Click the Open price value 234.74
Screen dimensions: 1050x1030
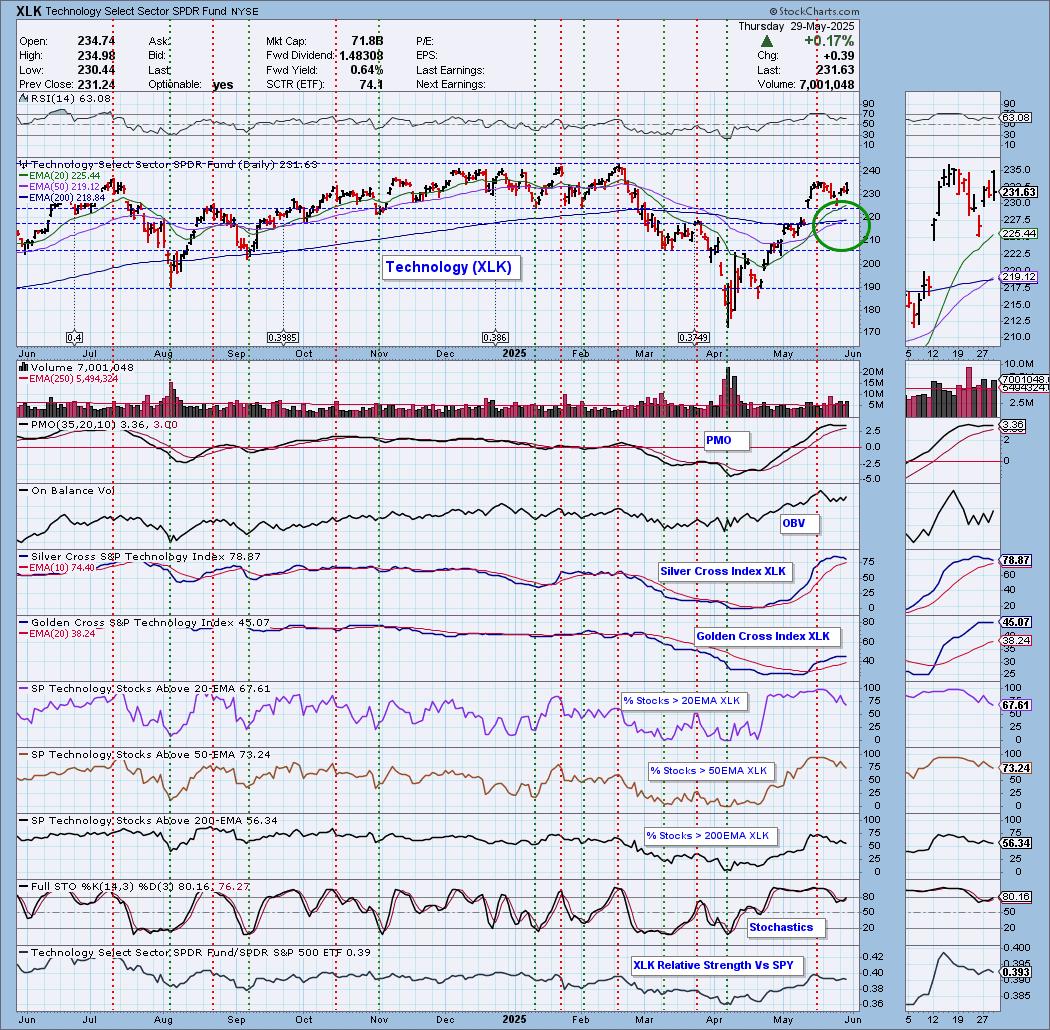pyautogui.click(x=96, y=41)
